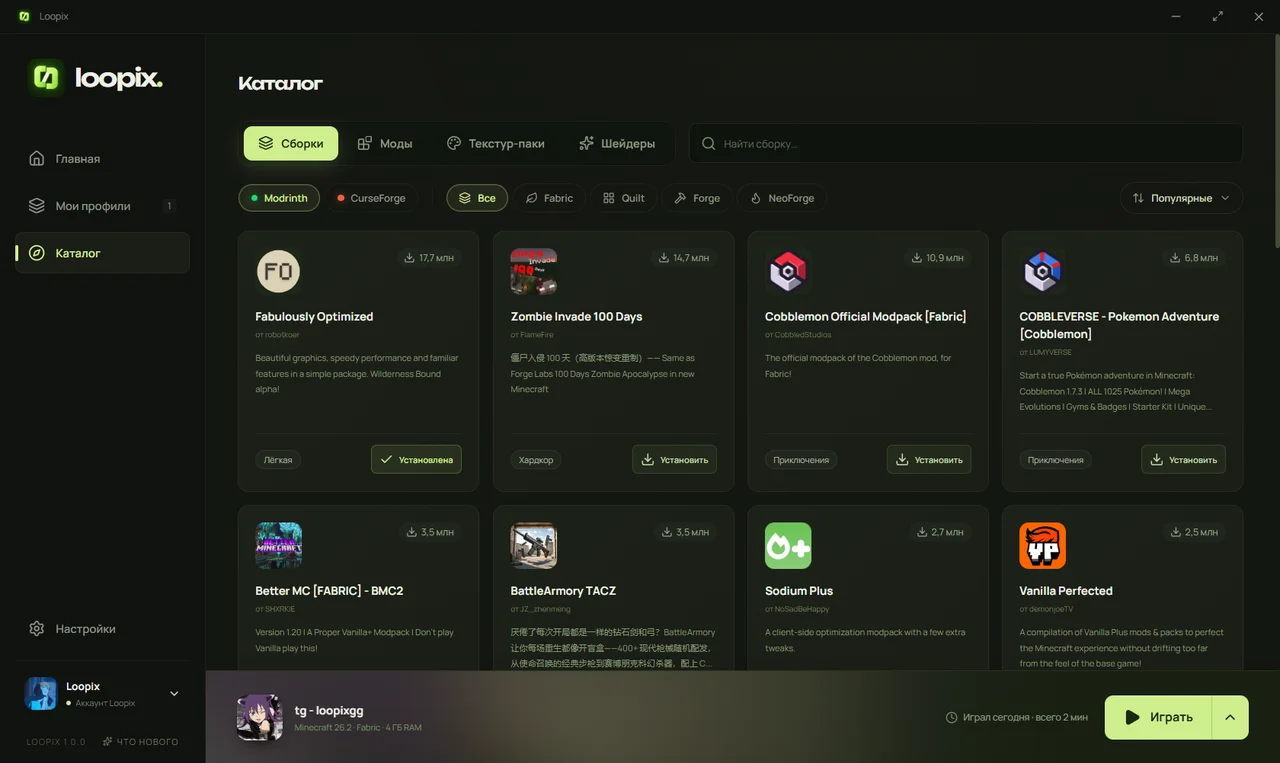Click the Sodium Plus green icon
Image resolution: width=1280 pixels, height=763 pixels.
788,545
